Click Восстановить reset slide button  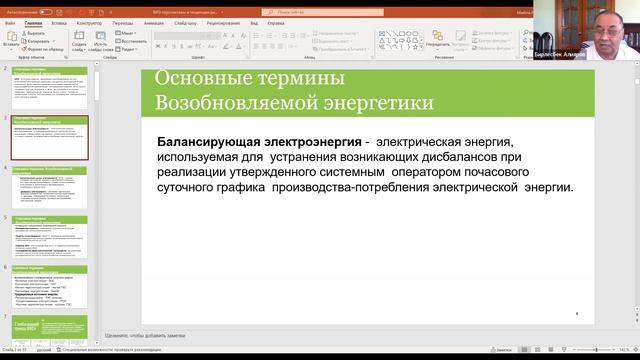pyautogui.click(x=131, y=41)
